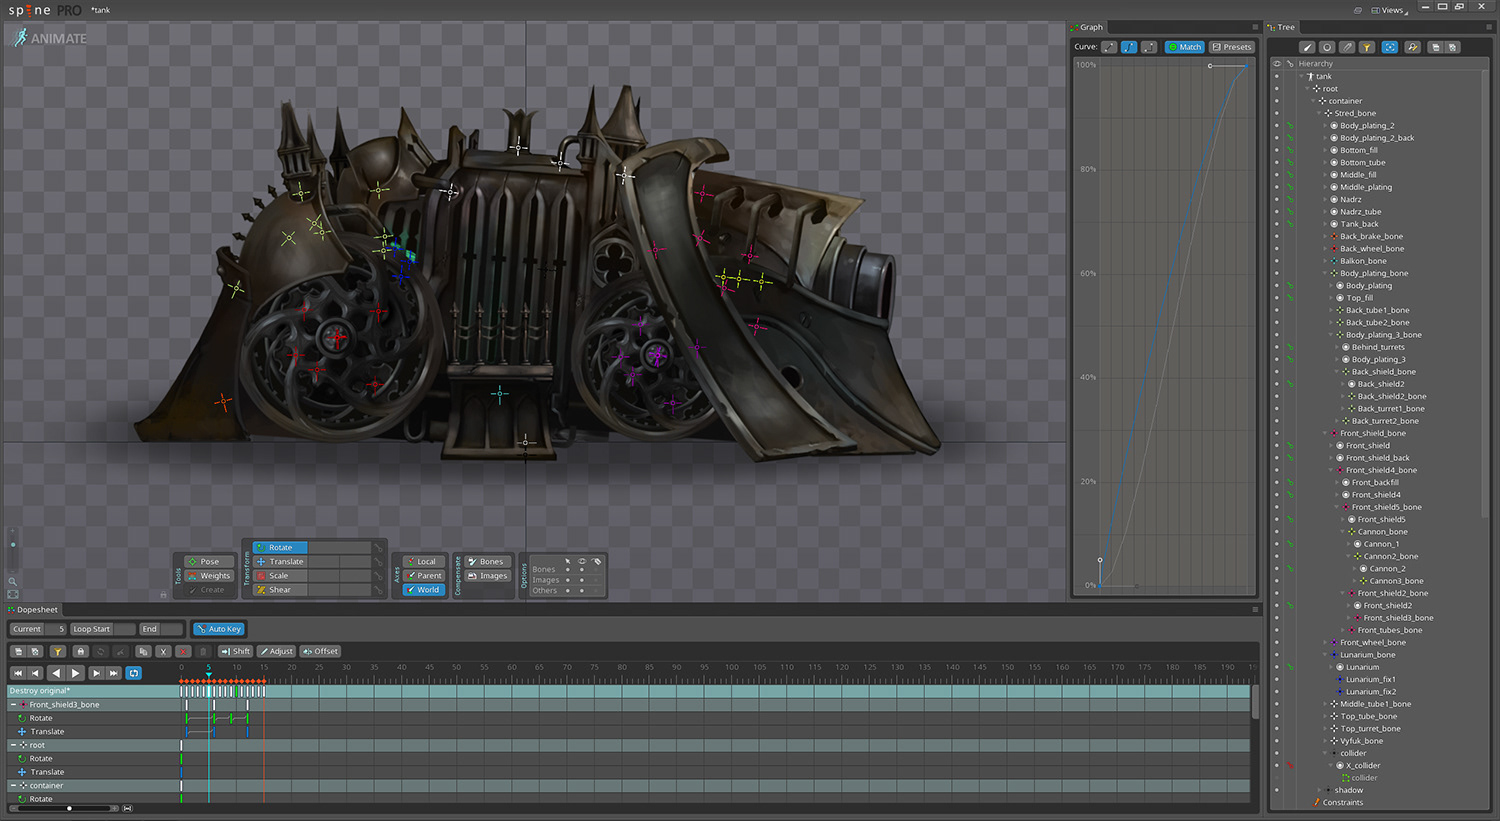Select the stepped curve type icon
Image resolution: width=1500 pixels, height=821 pixels.
pyautogui.click(x=1149, y=47)
